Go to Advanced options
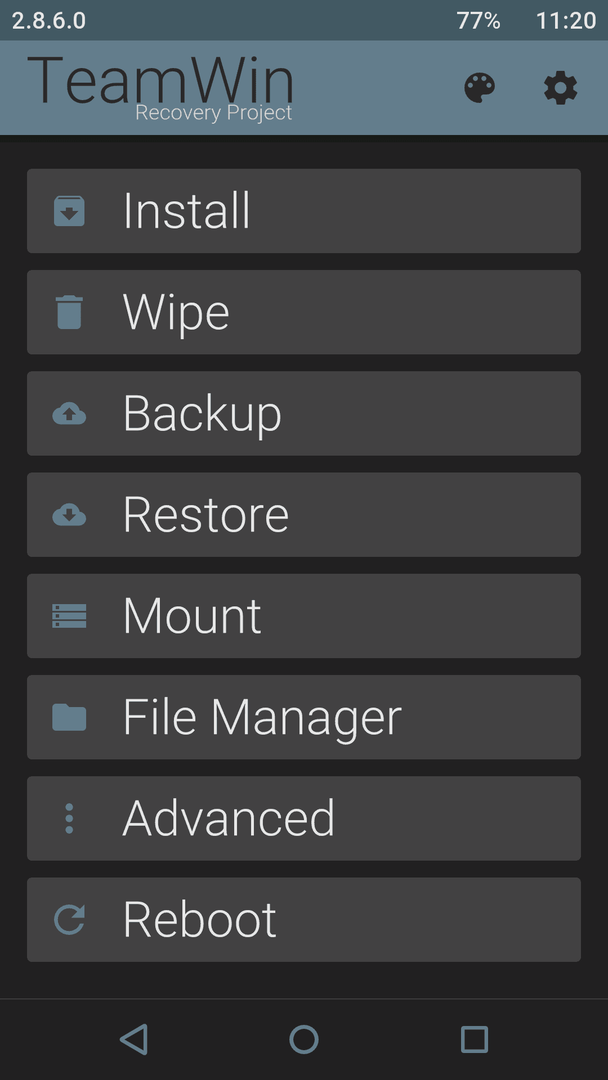The height and width of the screenshot is (1080, 608). pos(304,818)
